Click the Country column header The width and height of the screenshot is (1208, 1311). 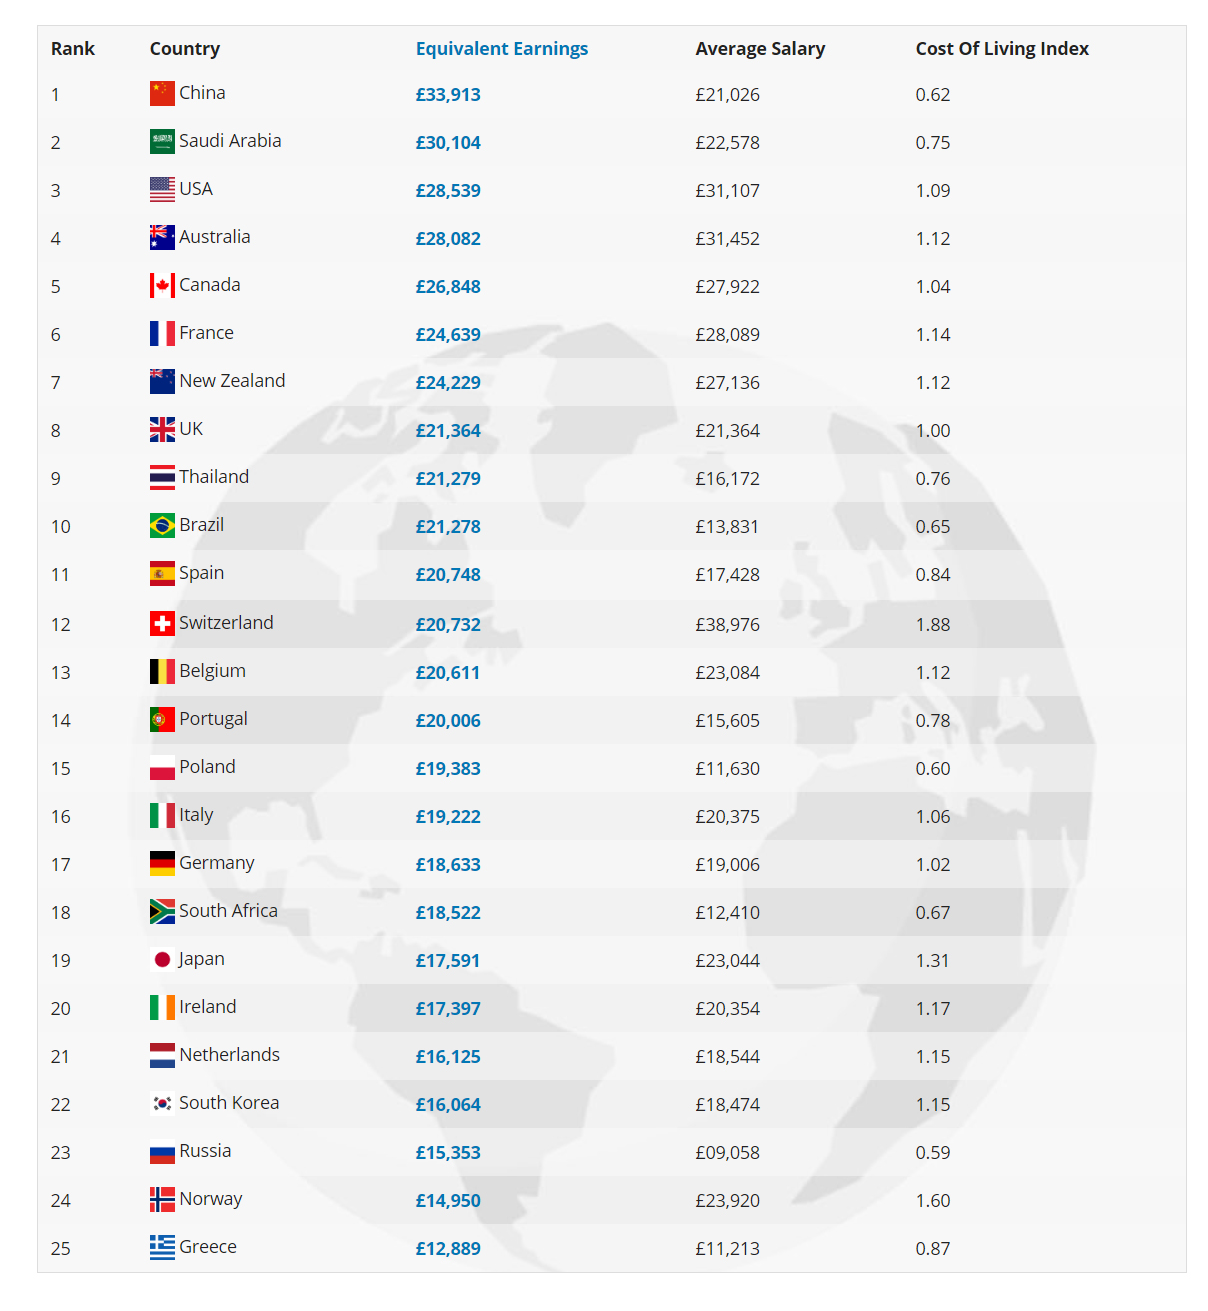point(185,49)
